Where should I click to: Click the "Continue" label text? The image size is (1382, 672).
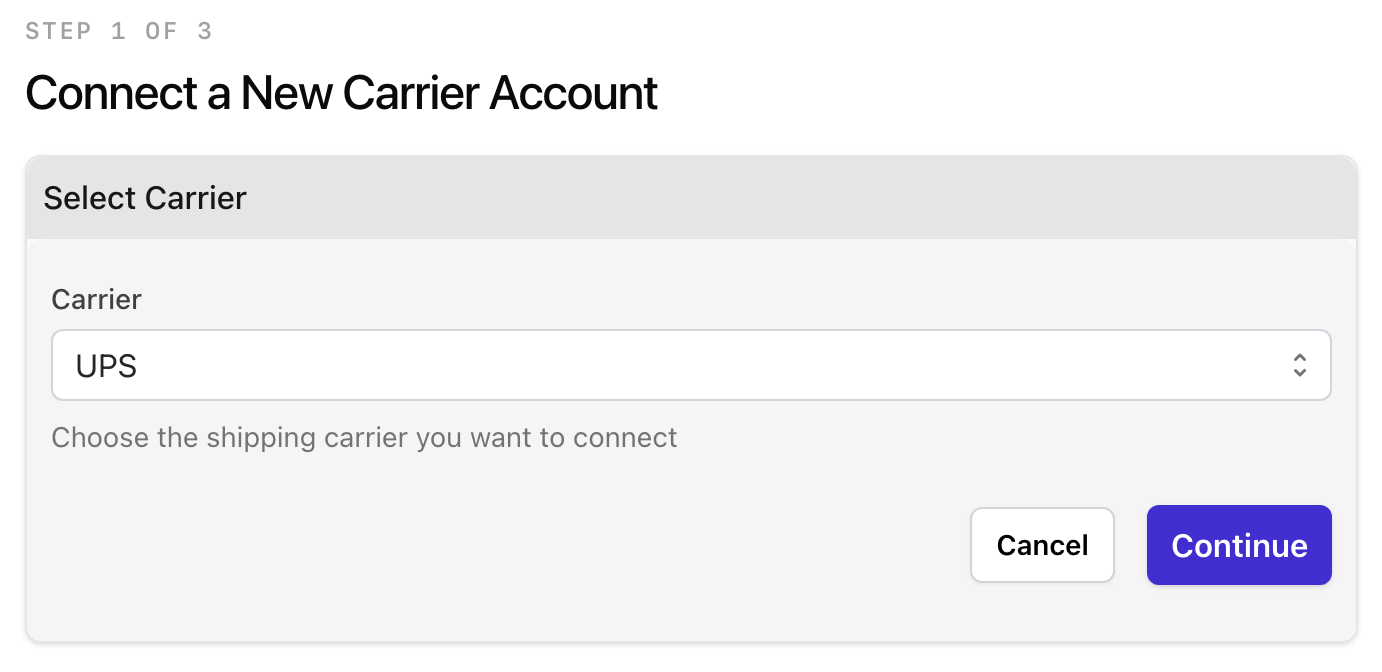pyautogui.click(x=1239, y=546)
